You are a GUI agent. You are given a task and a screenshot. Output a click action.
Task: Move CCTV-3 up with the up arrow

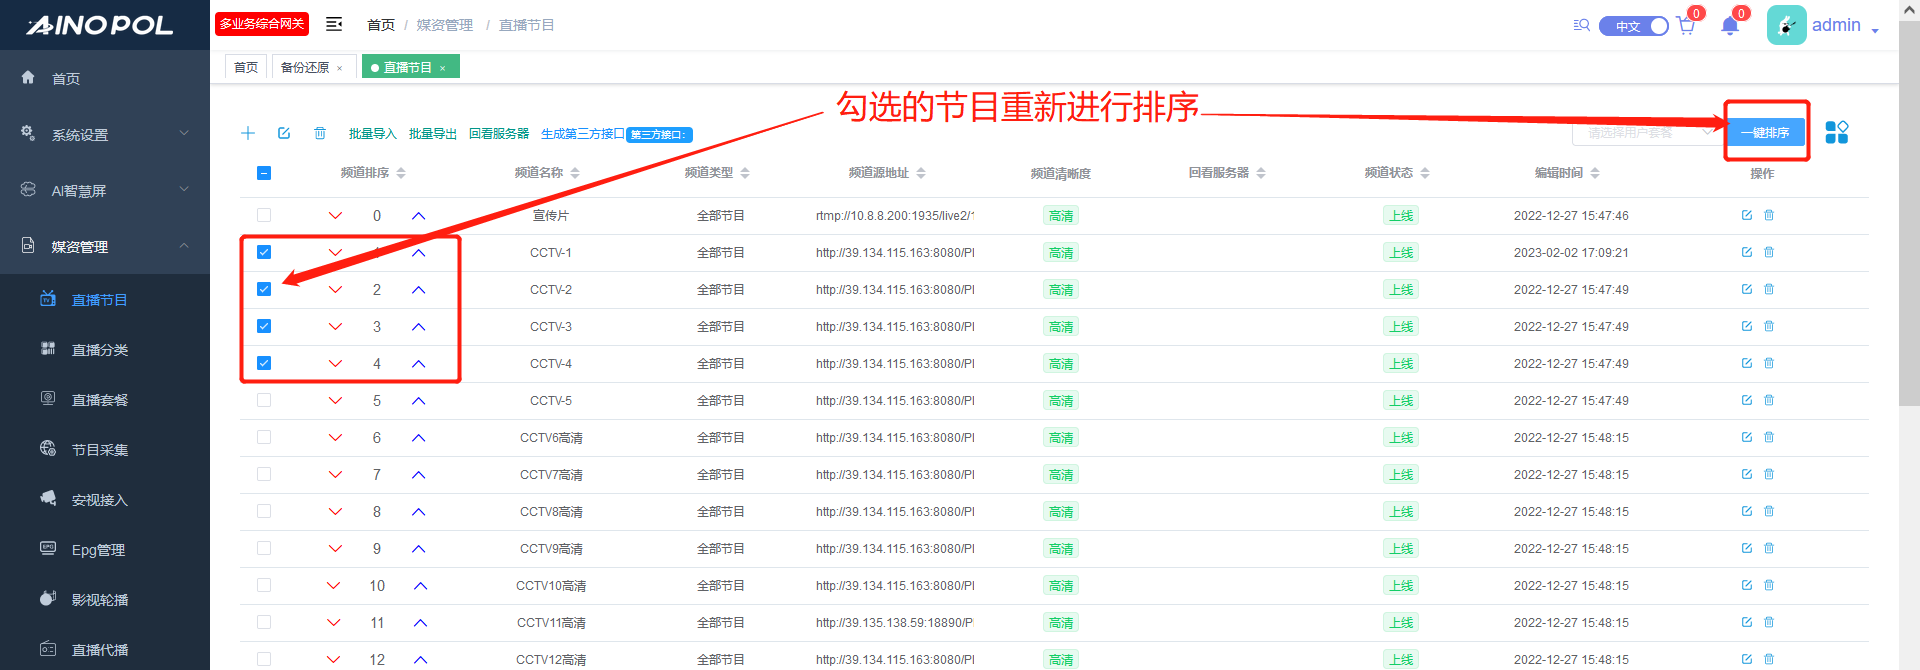[418, 327]
